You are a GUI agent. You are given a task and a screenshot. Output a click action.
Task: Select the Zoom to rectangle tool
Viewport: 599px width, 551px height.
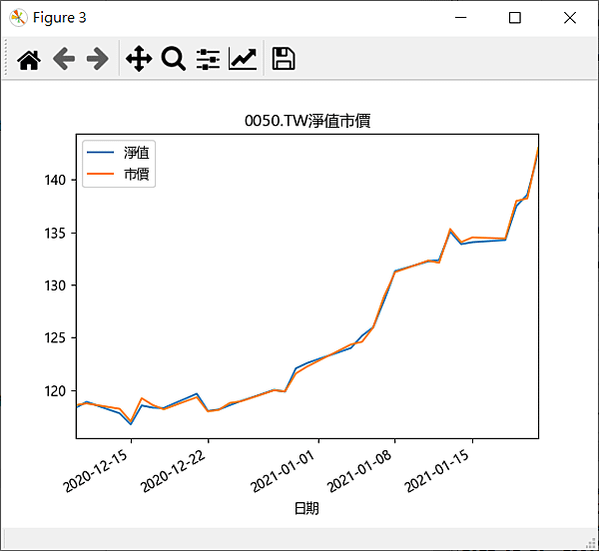pos(173,59)
